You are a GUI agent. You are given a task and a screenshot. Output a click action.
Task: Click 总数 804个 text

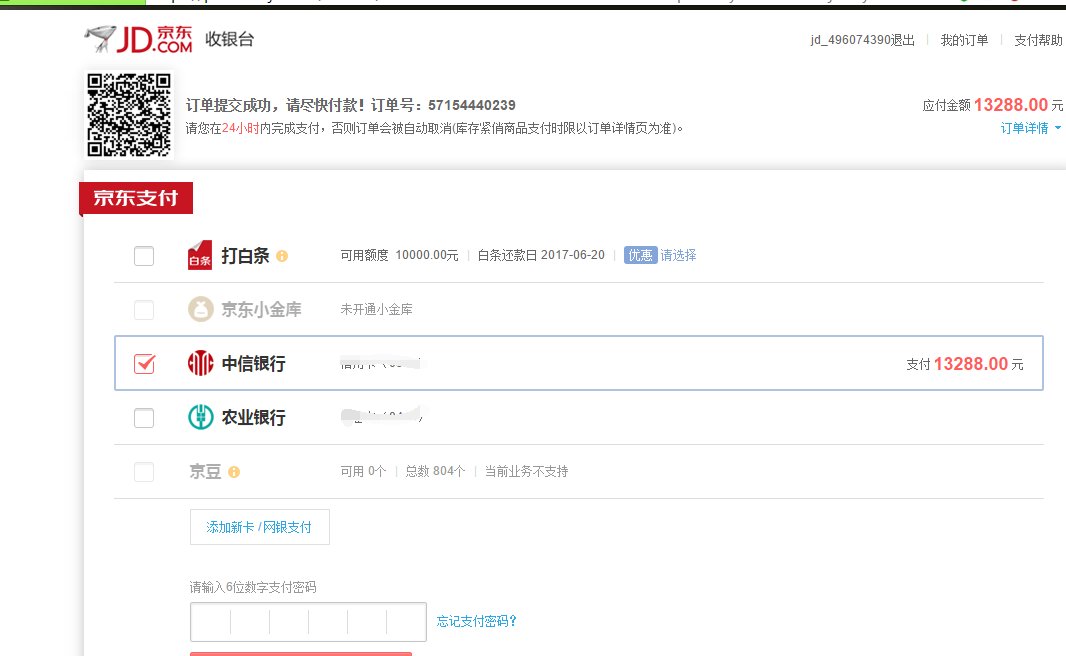435,471
